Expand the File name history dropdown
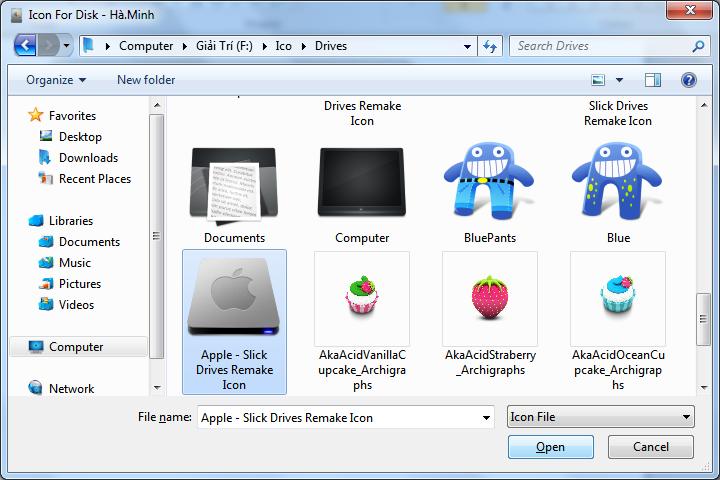The width and height of the screenshot is (720, 480). (x=487, y=417)
